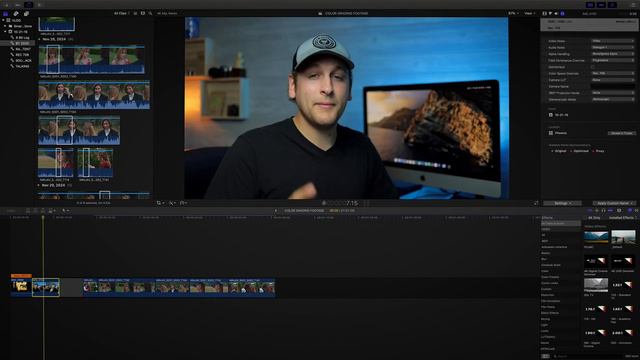640x360 pixels.
Task: Toggle the inspector panel from the window toolbar
Action: coord(612,5)
